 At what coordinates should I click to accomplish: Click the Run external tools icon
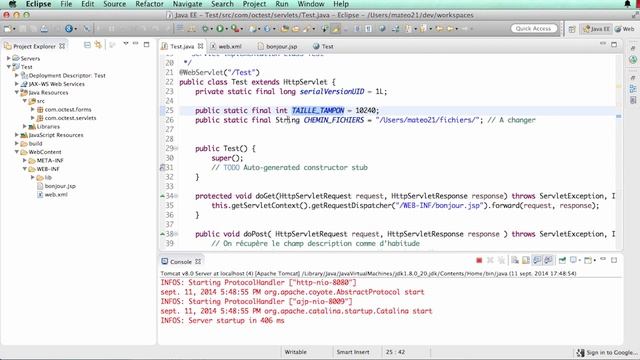(x=235, y=29)
